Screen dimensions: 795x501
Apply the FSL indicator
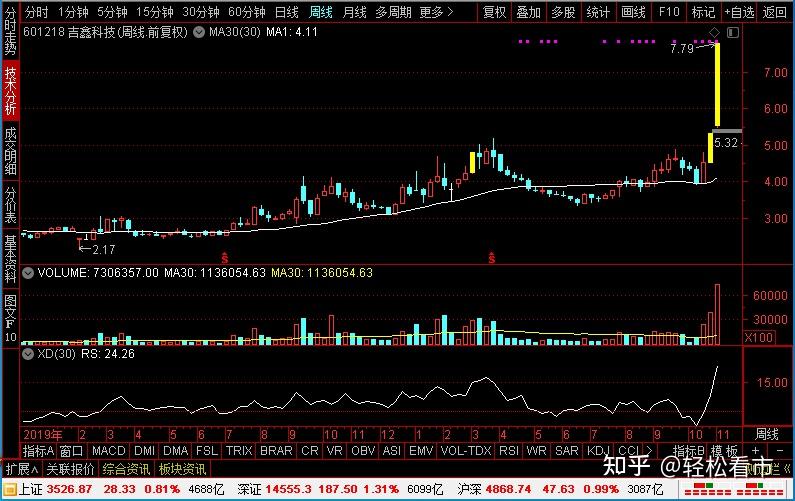coord(207,450)
